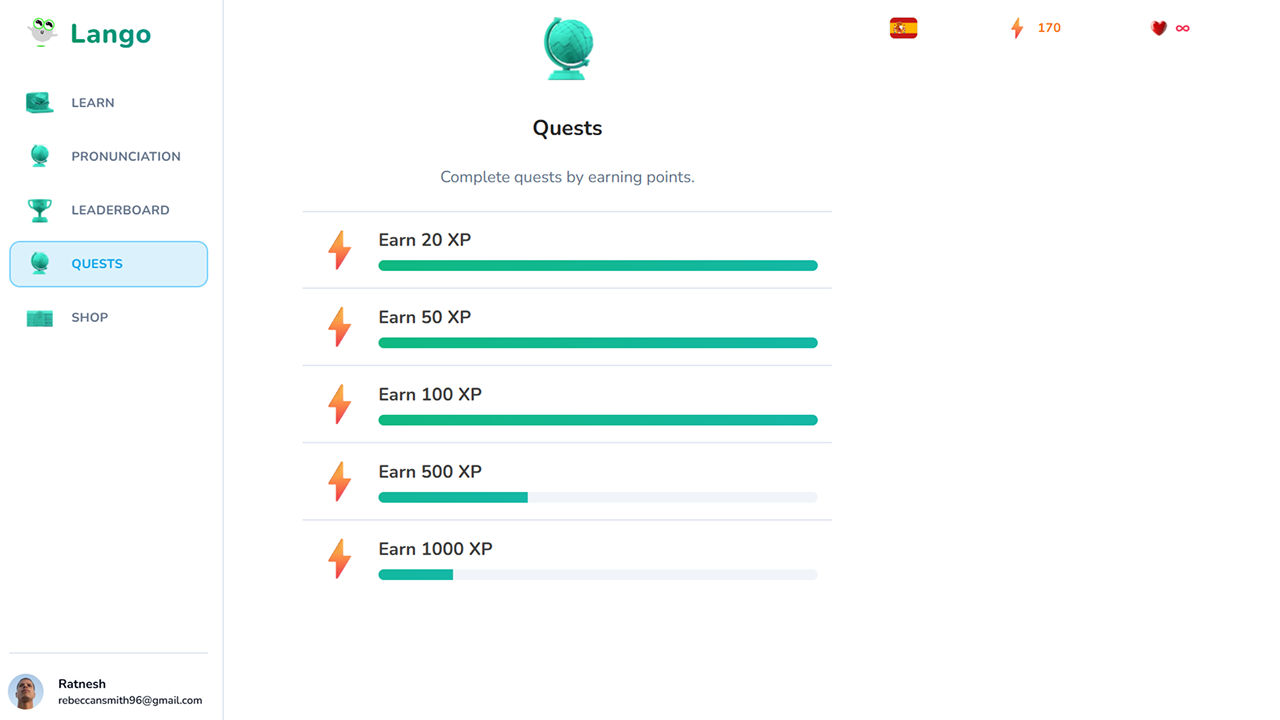Click the large globe icon above Quests
The image size is (1280, 720).
[x=568, y=48]
